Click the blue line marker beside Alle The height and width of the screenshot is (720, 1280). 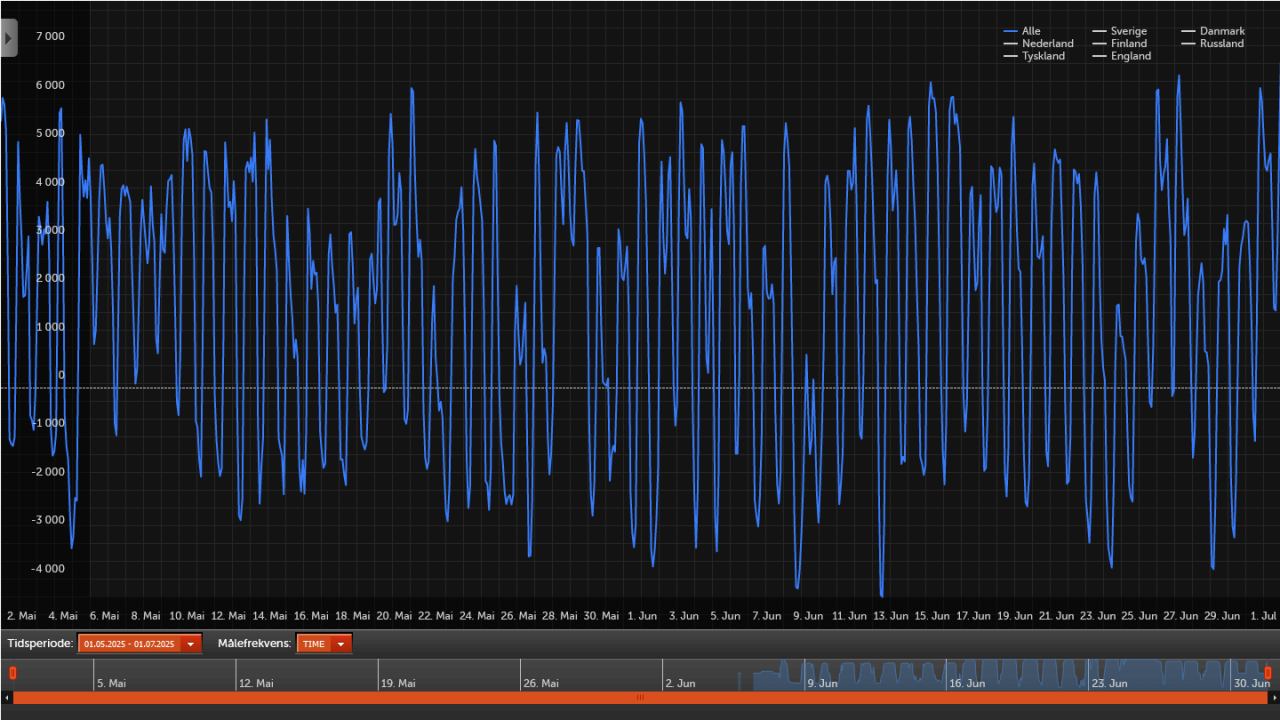point(1010,31)
